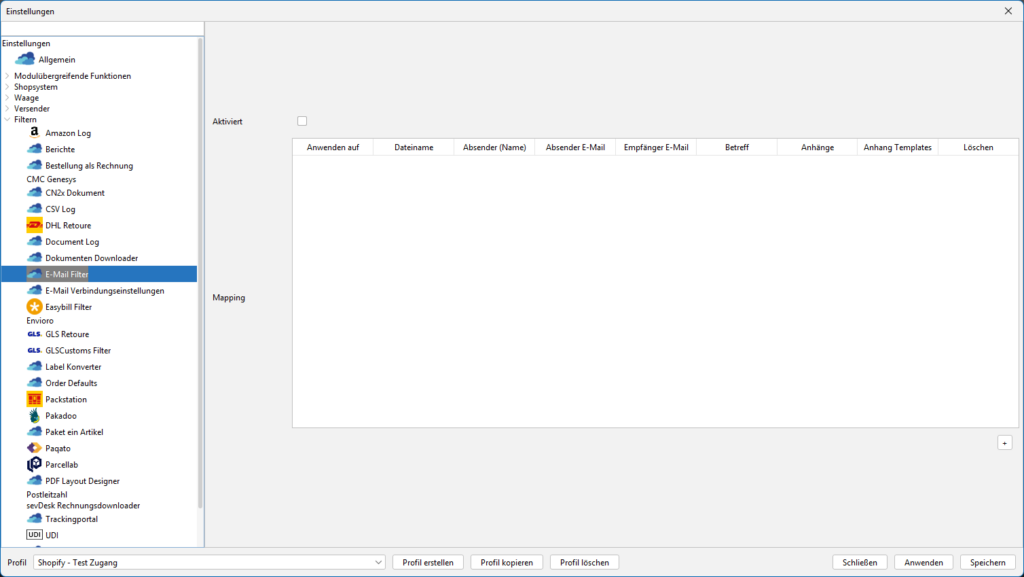Image resolution: width=1024 pixels, height=577 pixels.
Task: Add mapping row with plus button
Action: tap(1004, 442)
